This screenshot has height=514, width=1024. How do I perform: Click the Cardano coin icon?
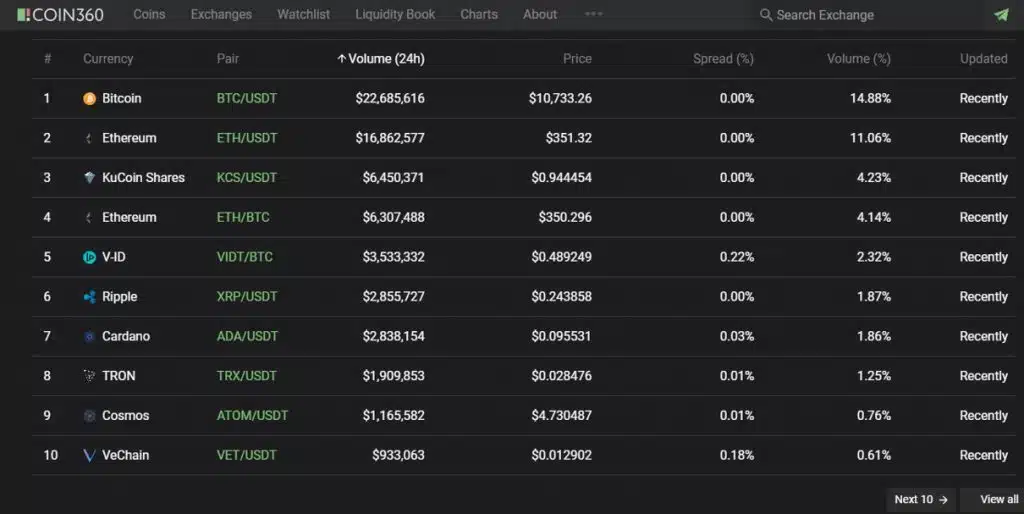click(89, 336)
